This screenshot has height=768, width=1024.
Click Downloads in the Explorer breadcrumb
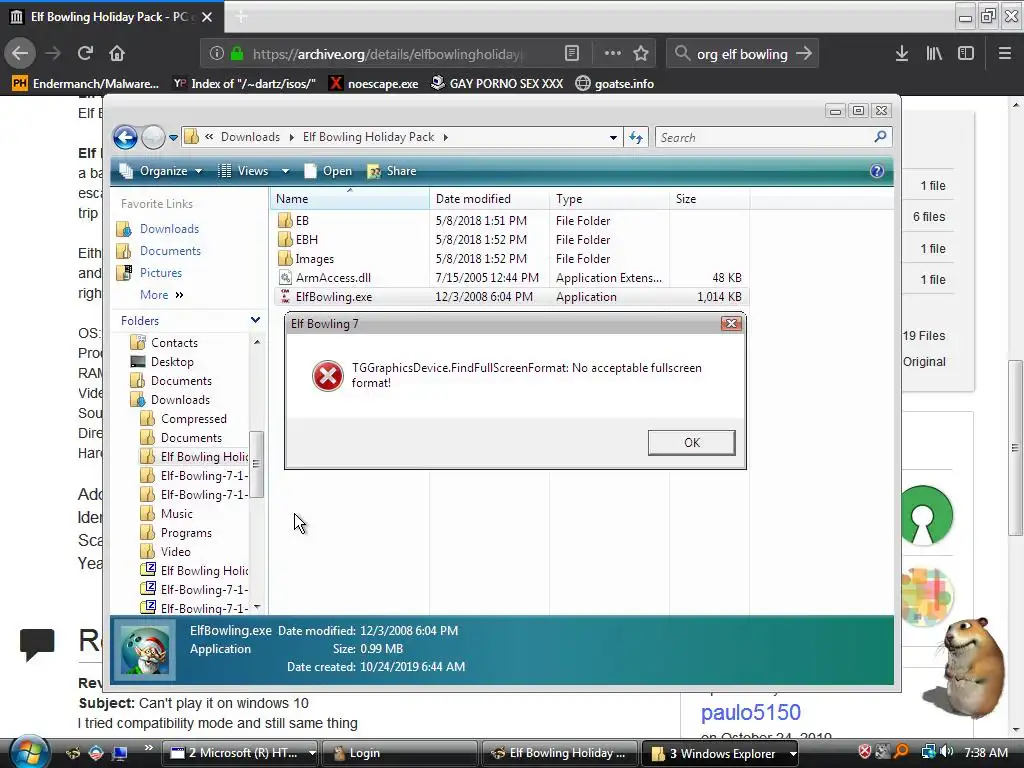point(250,137)
